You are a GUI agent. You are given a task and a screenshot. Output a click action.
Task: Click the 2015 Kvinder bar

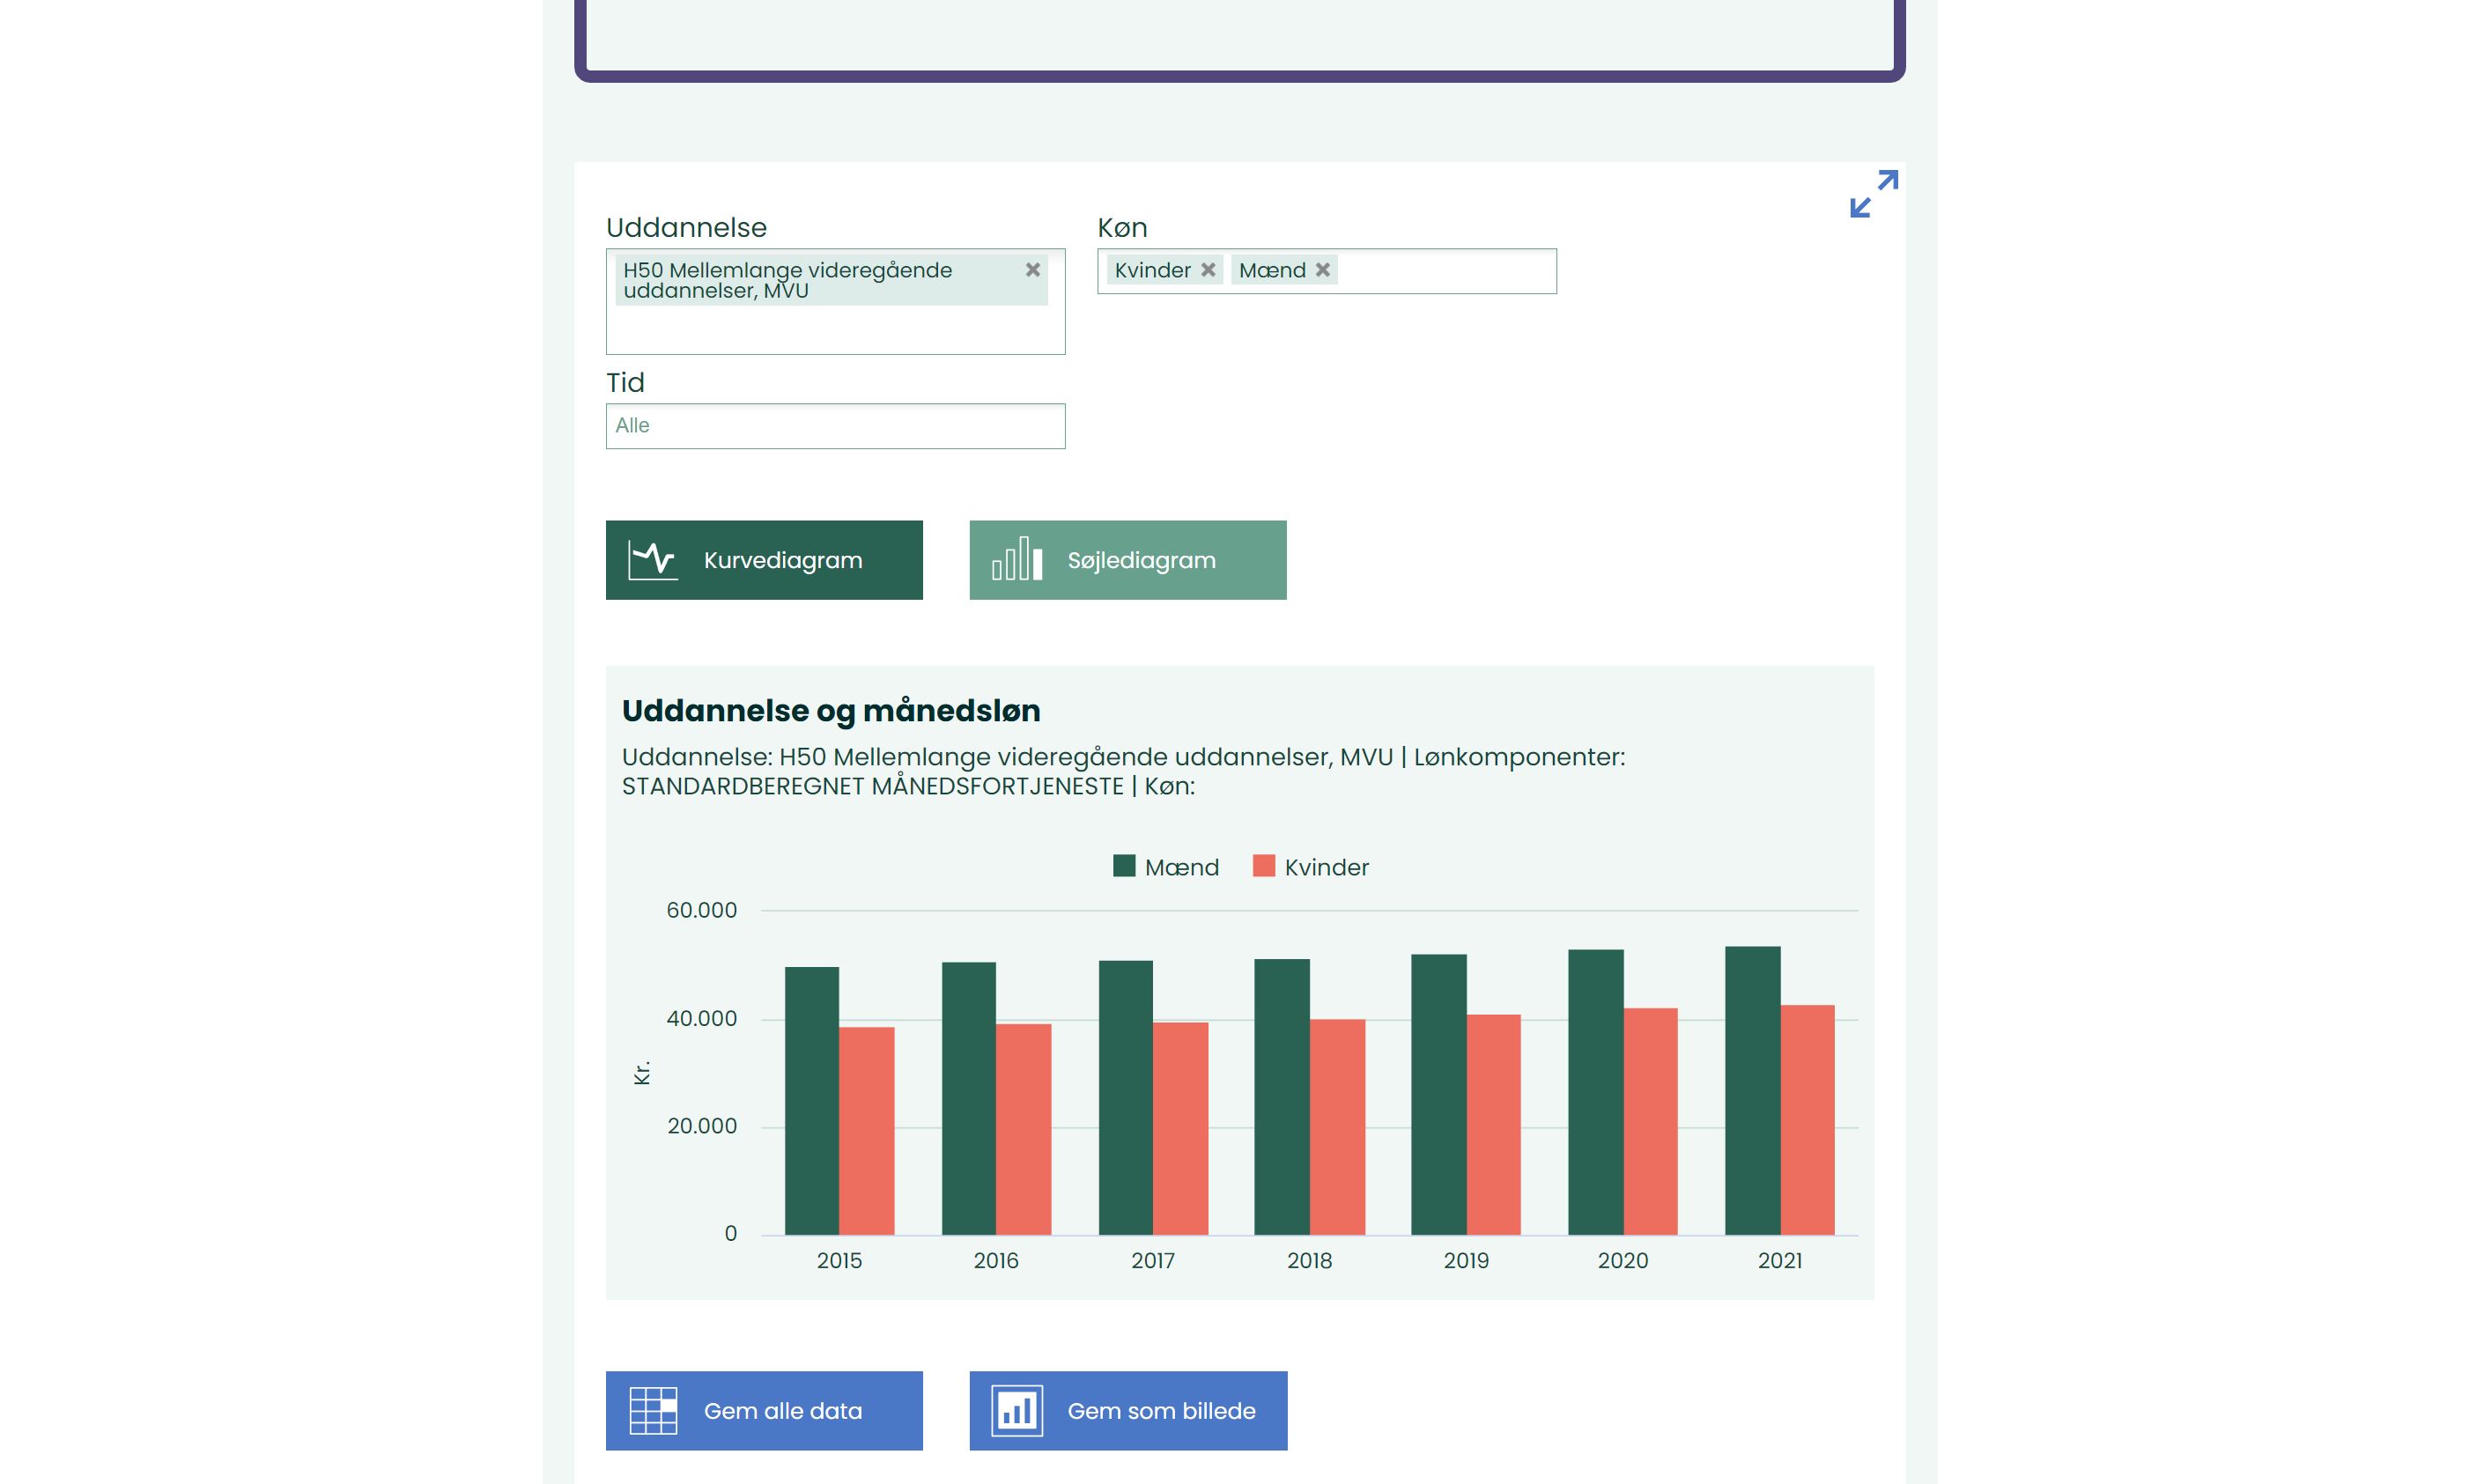tap(866, 1130)
